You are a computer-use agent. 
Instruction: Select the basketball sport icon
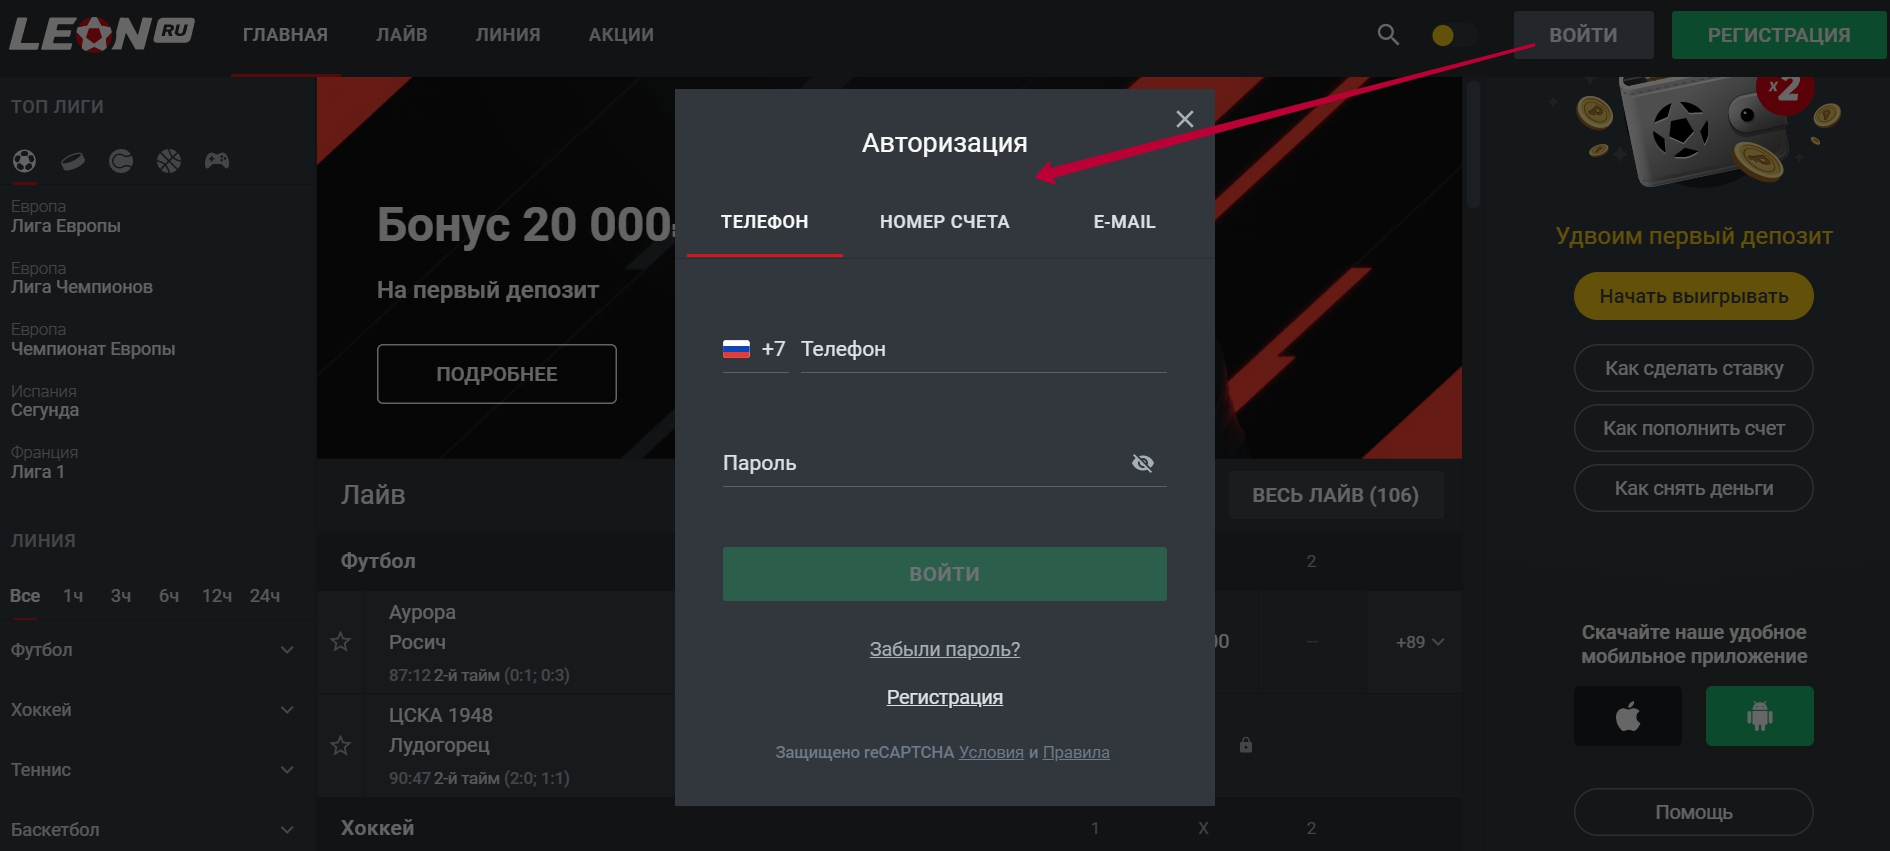tap(169, 160)
